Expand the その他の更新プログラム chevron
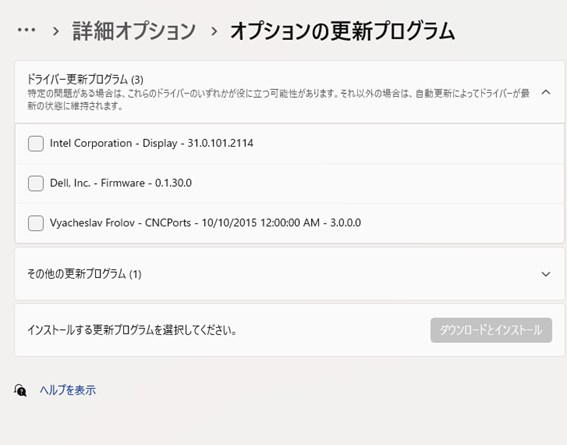The height and width of the screenshot is (445, 567). 546,274
